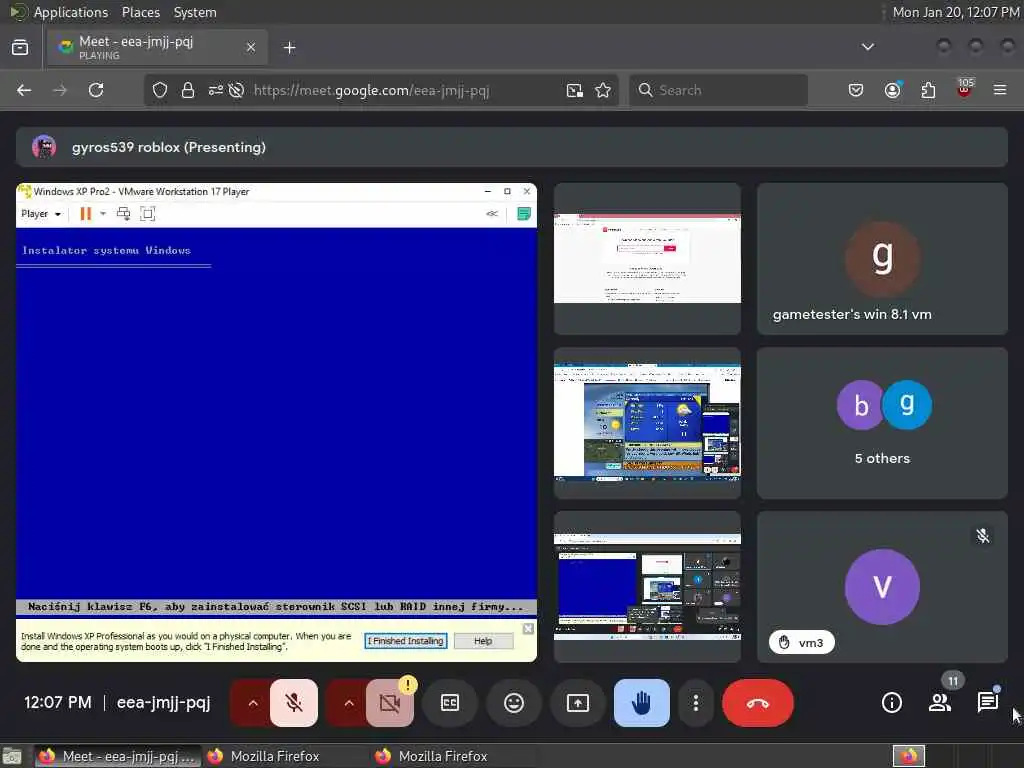
Task: Open Firefox hamburger menu
Action: 1000,90
